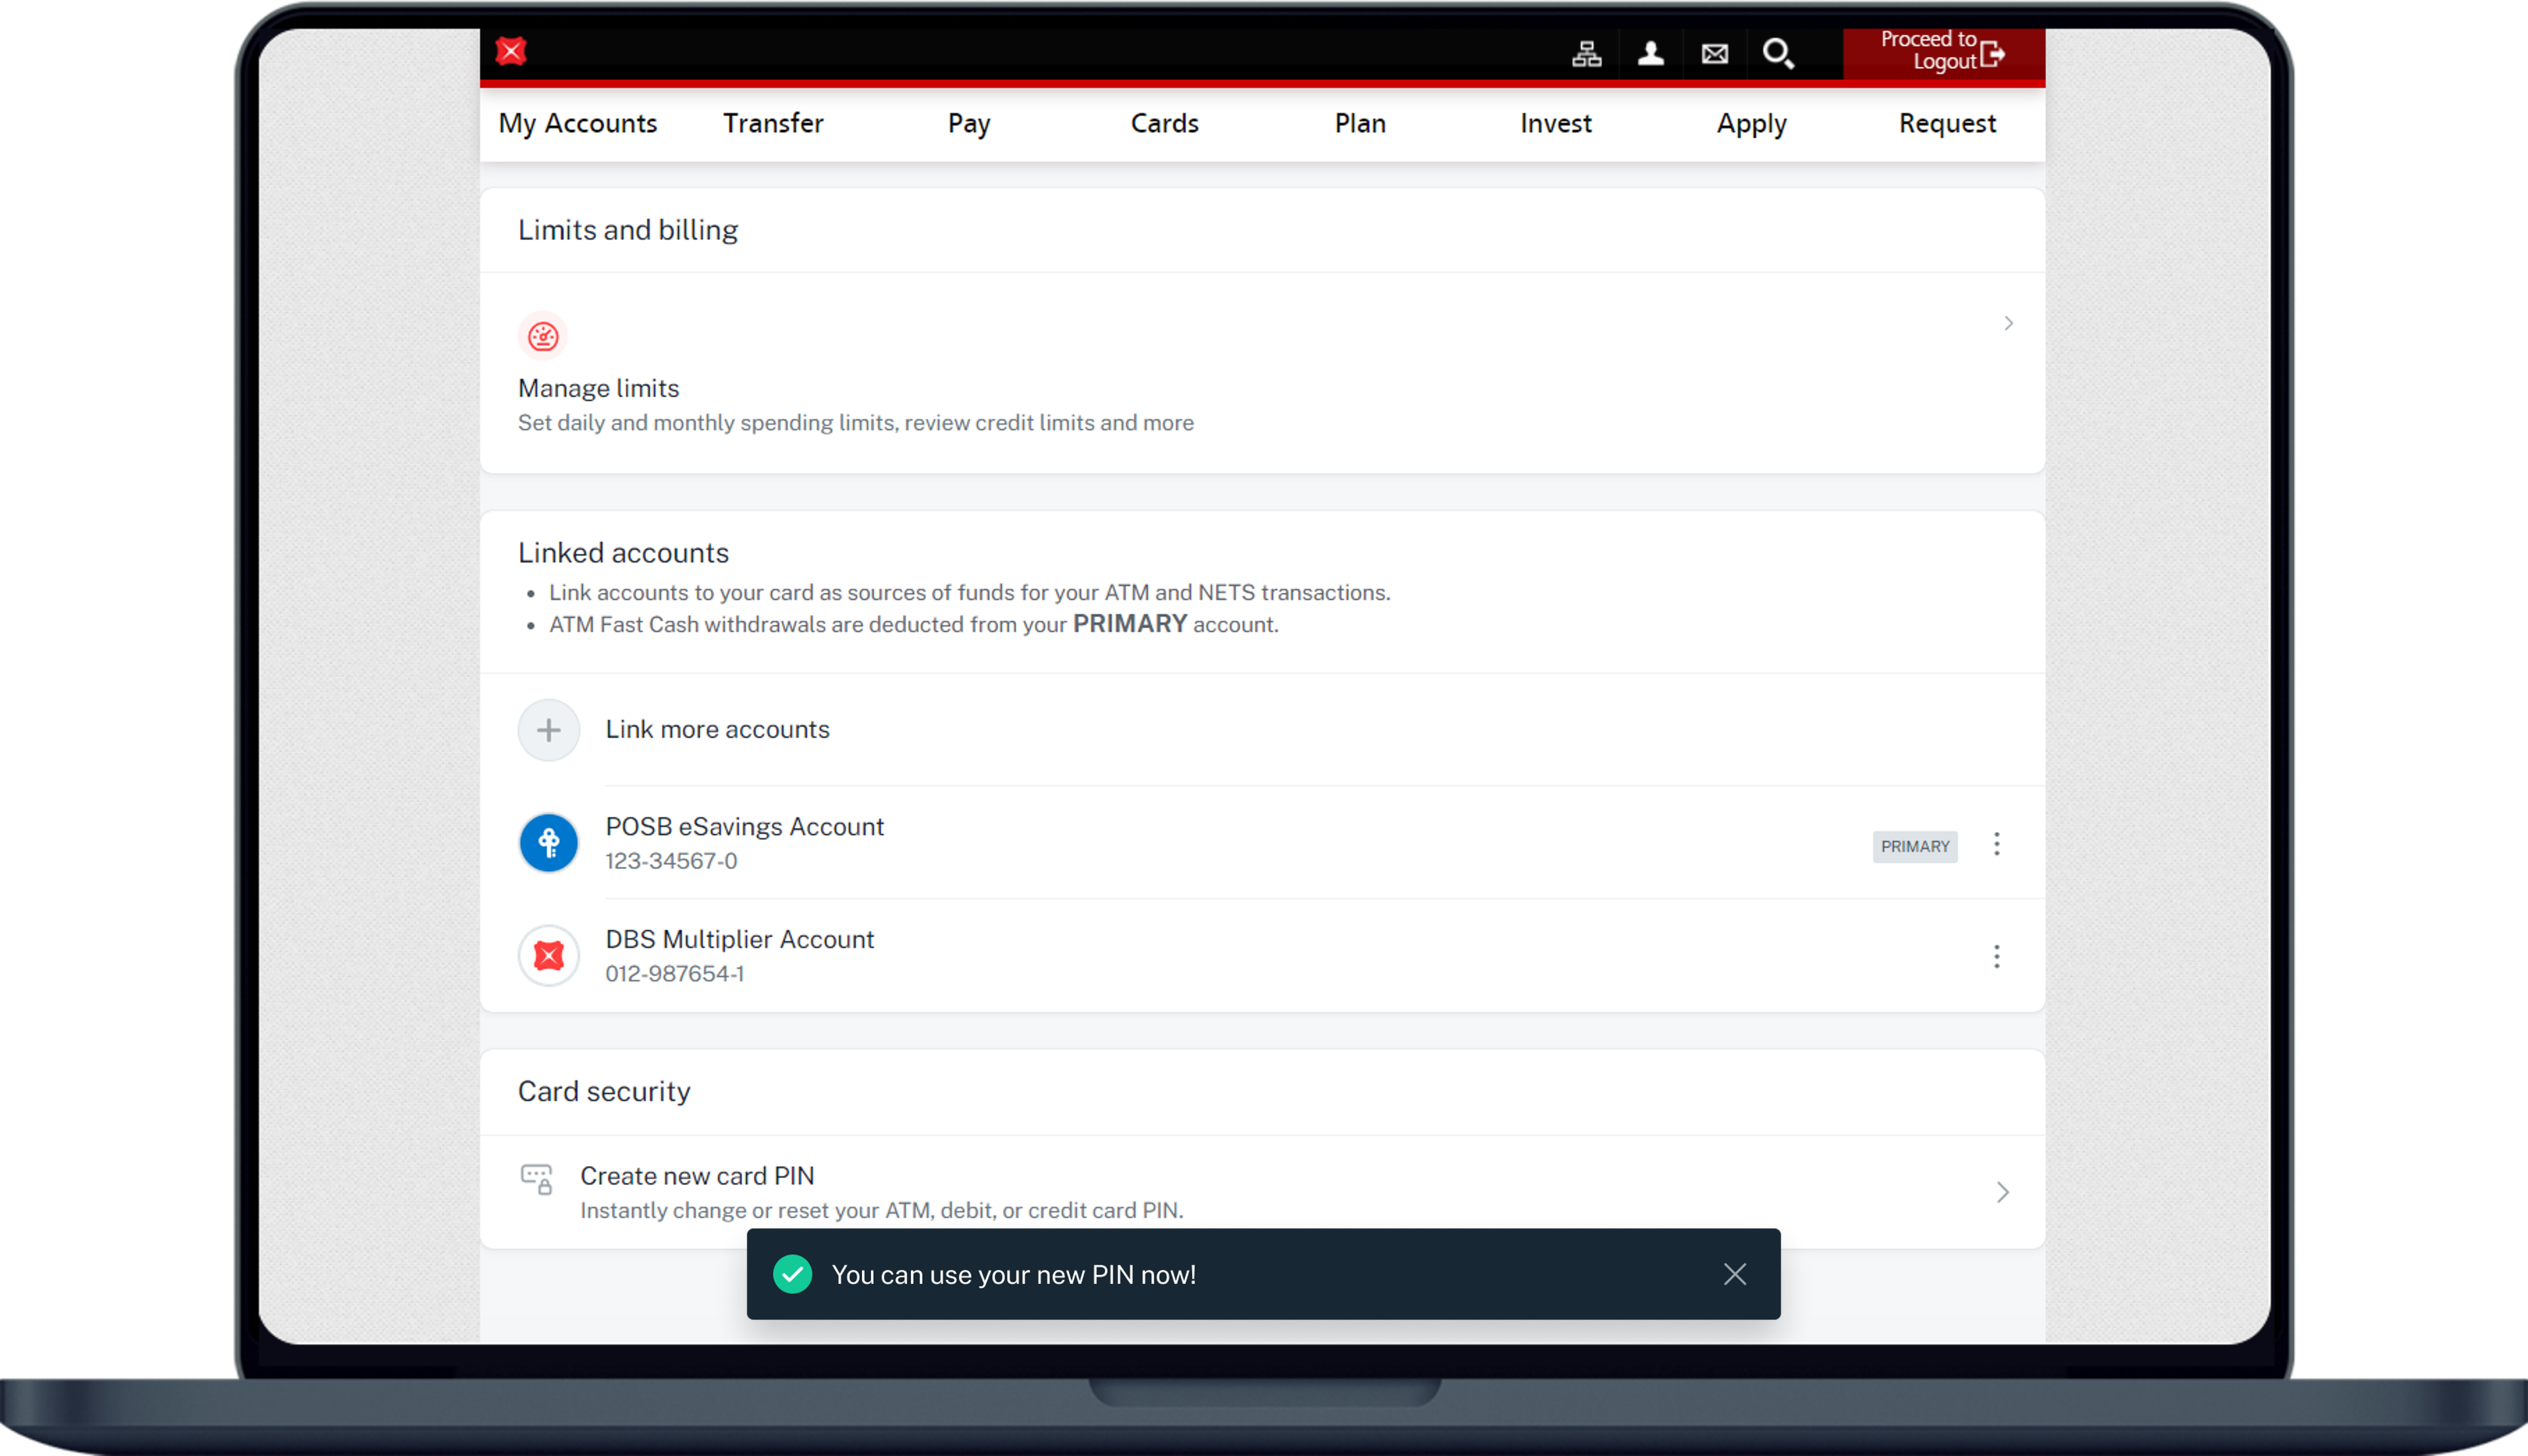Click the plus icon to link accounts
Image resolution: width=2528 pixels, height=1456 pixels.
click(548, 730)
